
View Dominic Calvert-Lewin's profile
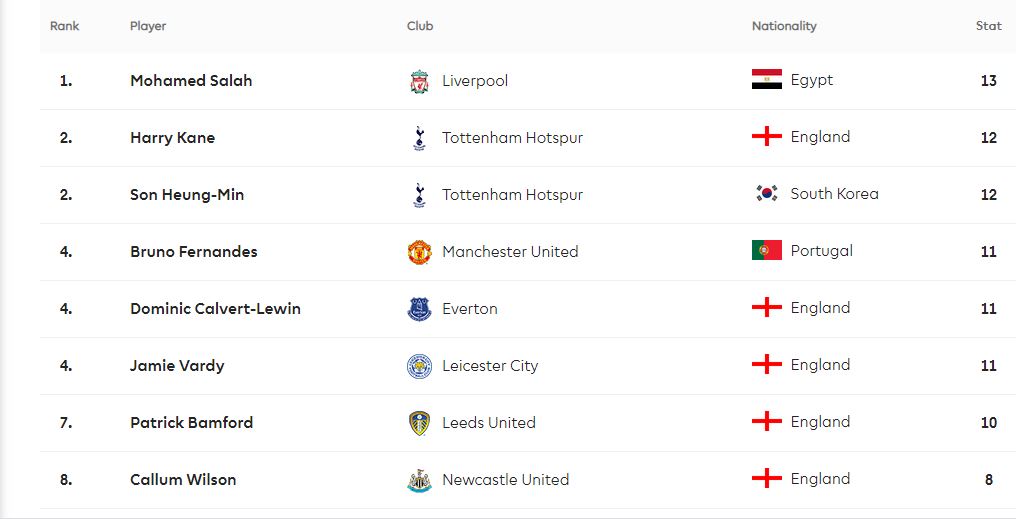pyautogui.click(x=215, y=309)
